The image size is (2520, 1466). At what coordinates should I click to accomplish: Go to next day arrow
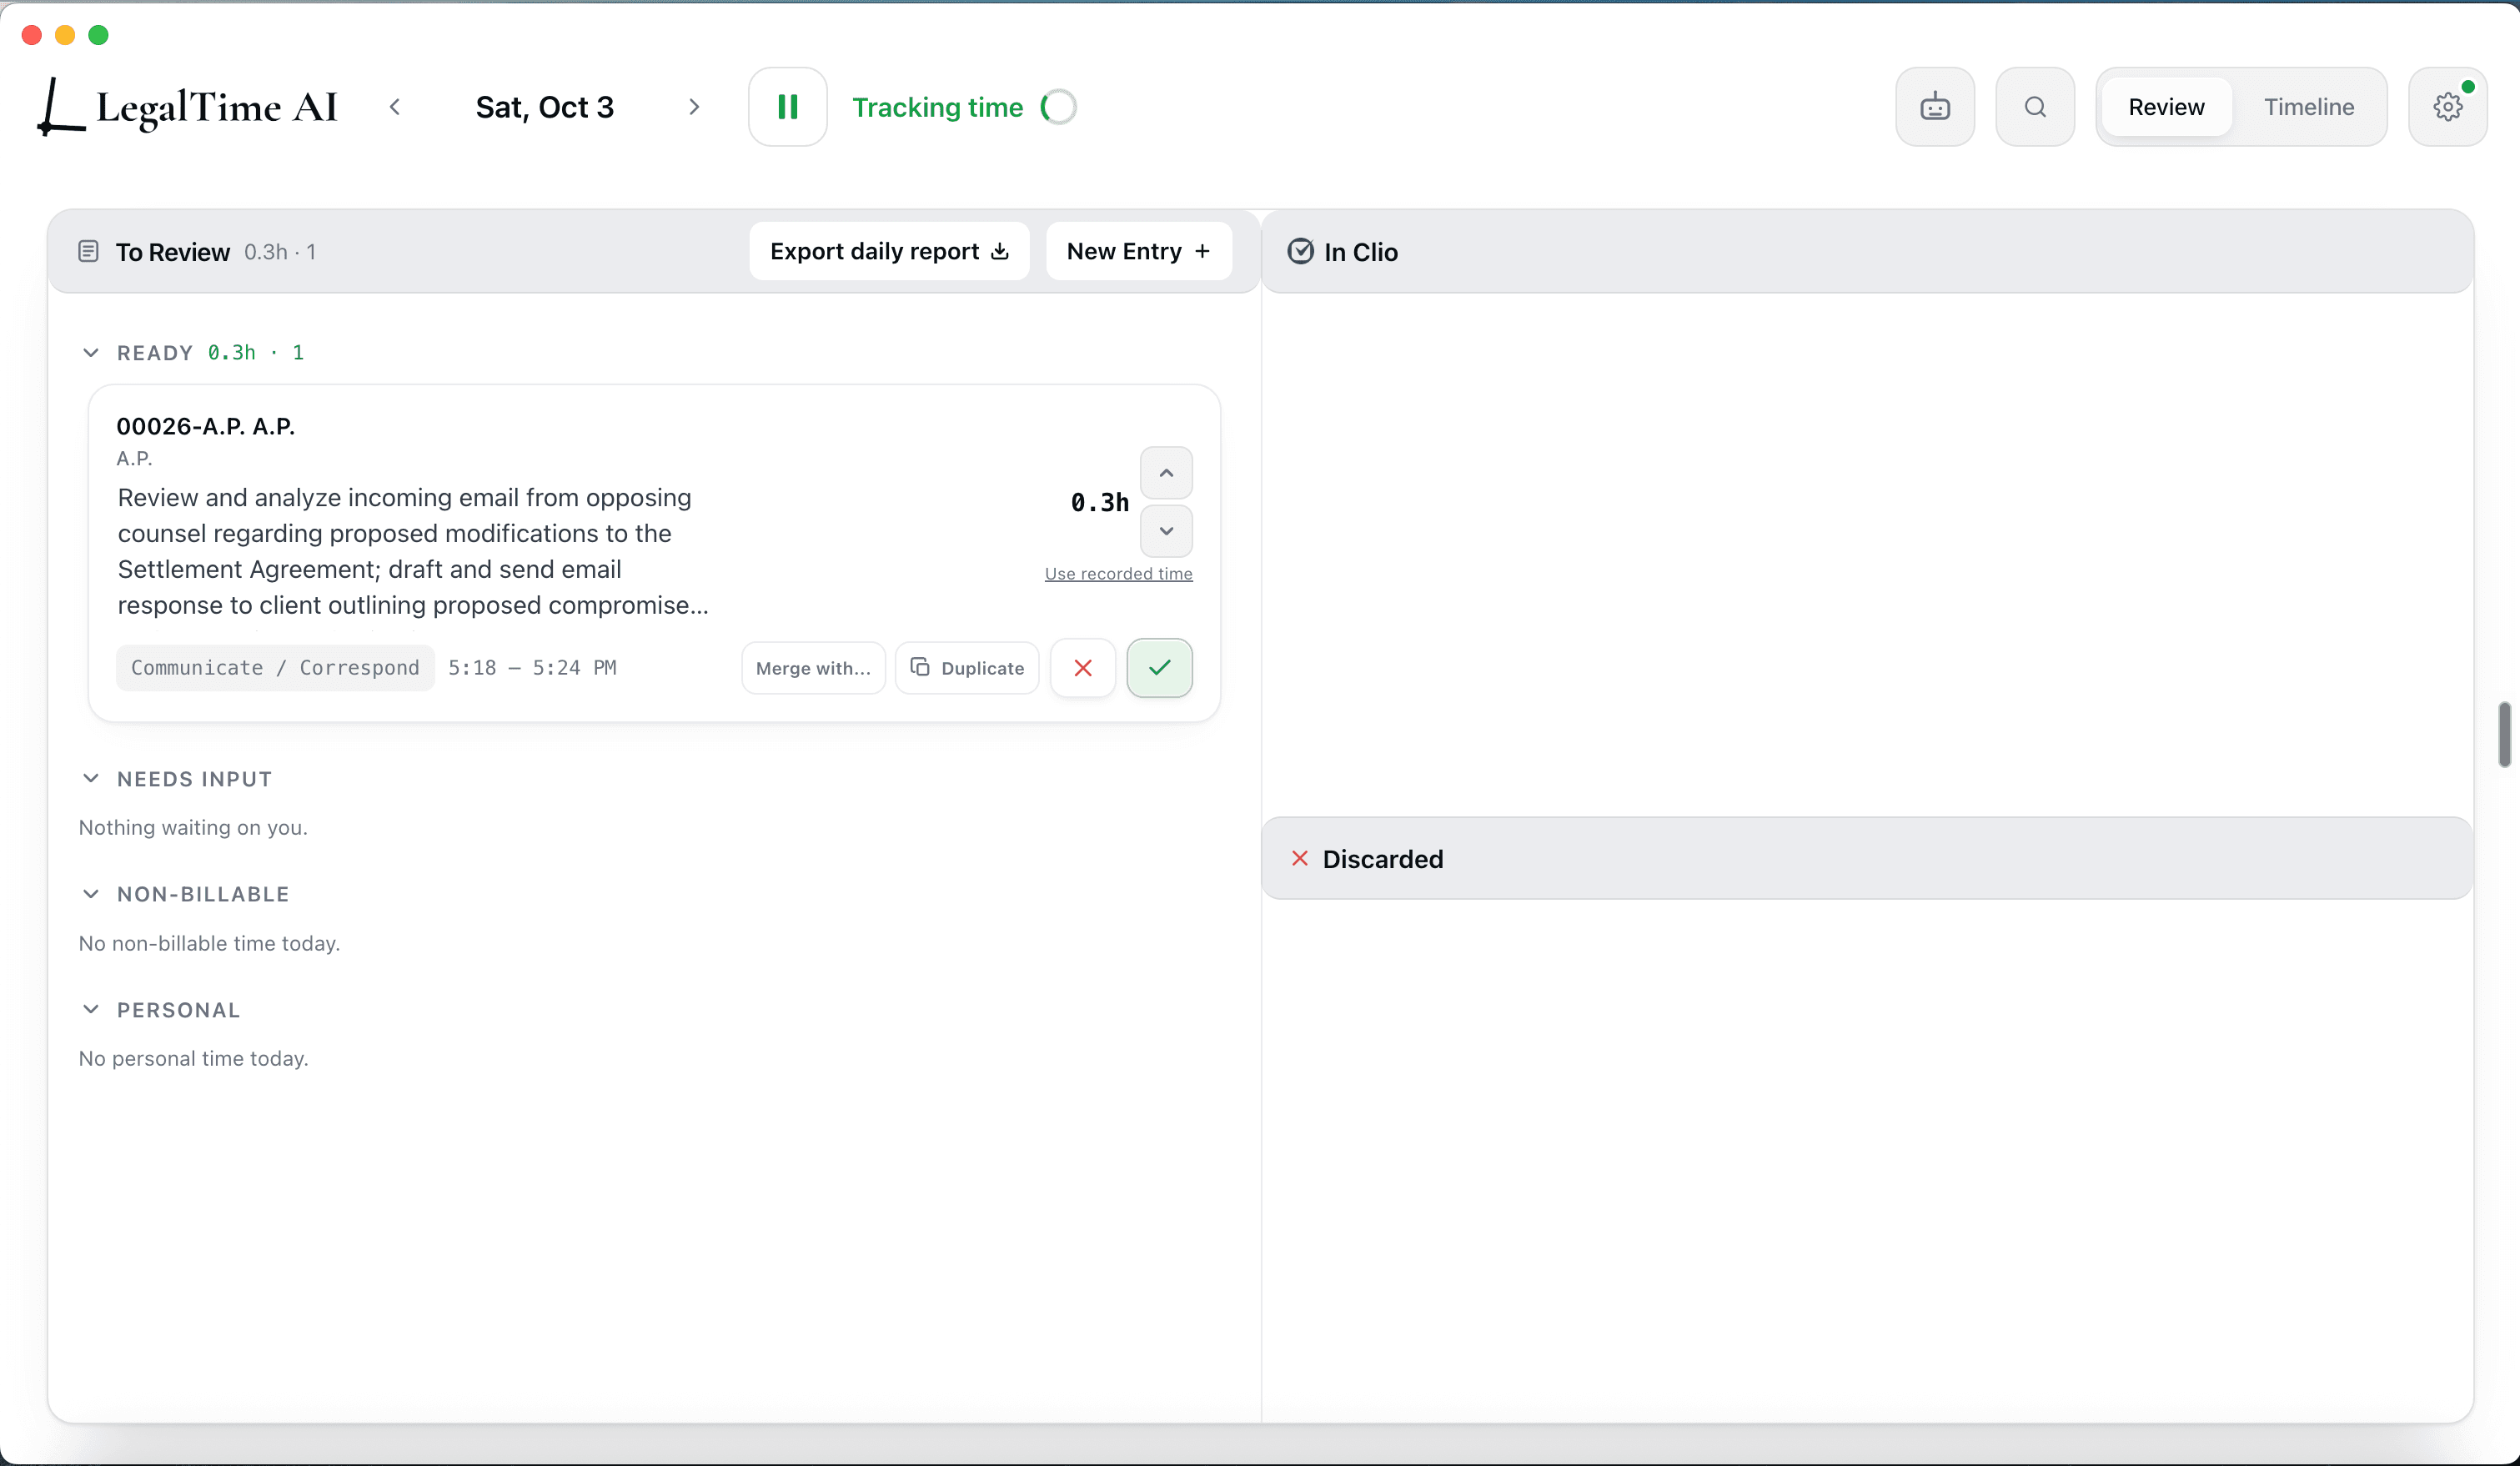[694, 107]
